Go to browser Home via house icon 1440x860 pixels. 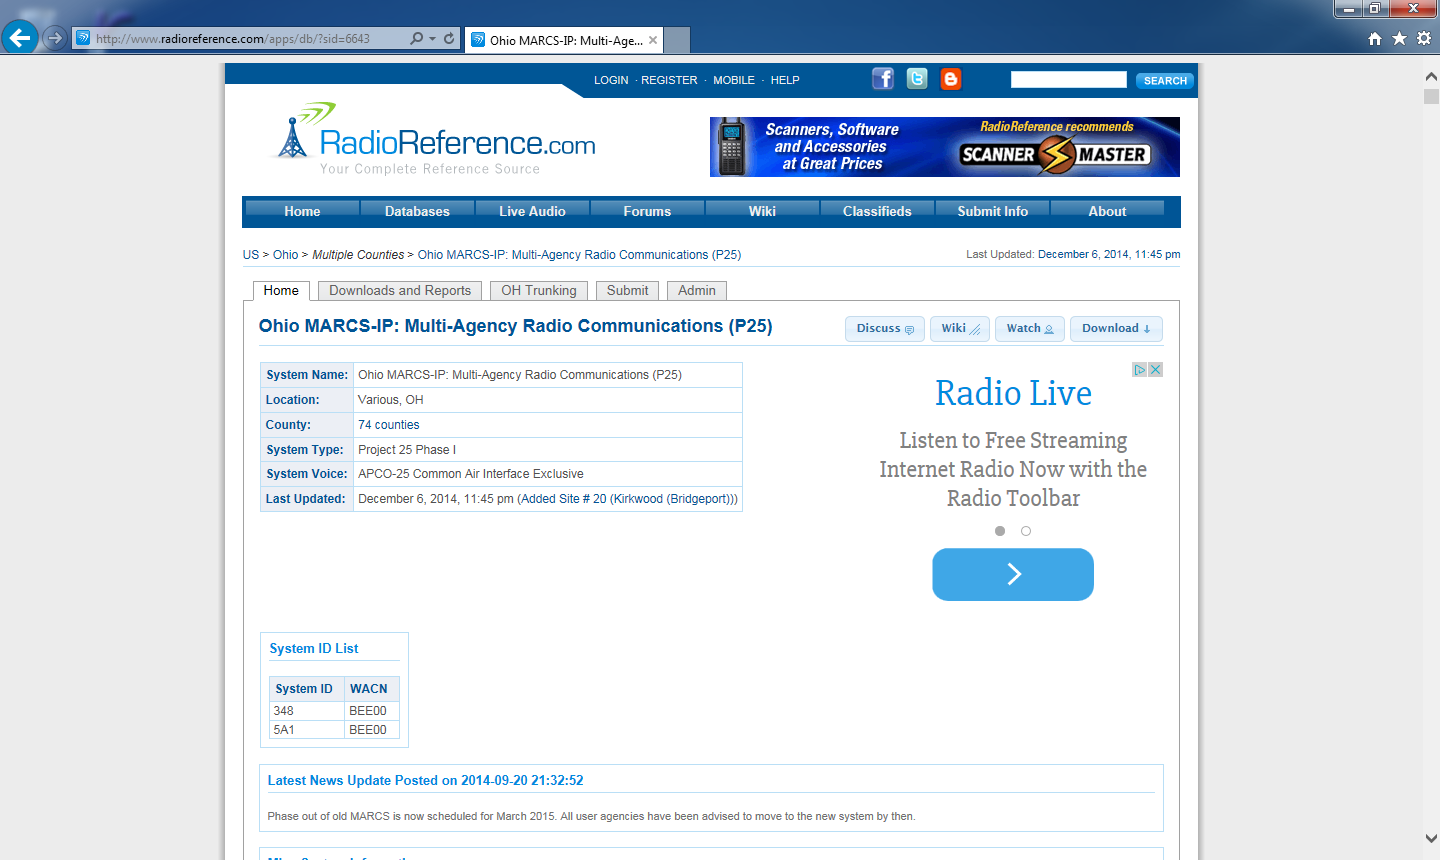[x=1375, y=38]
